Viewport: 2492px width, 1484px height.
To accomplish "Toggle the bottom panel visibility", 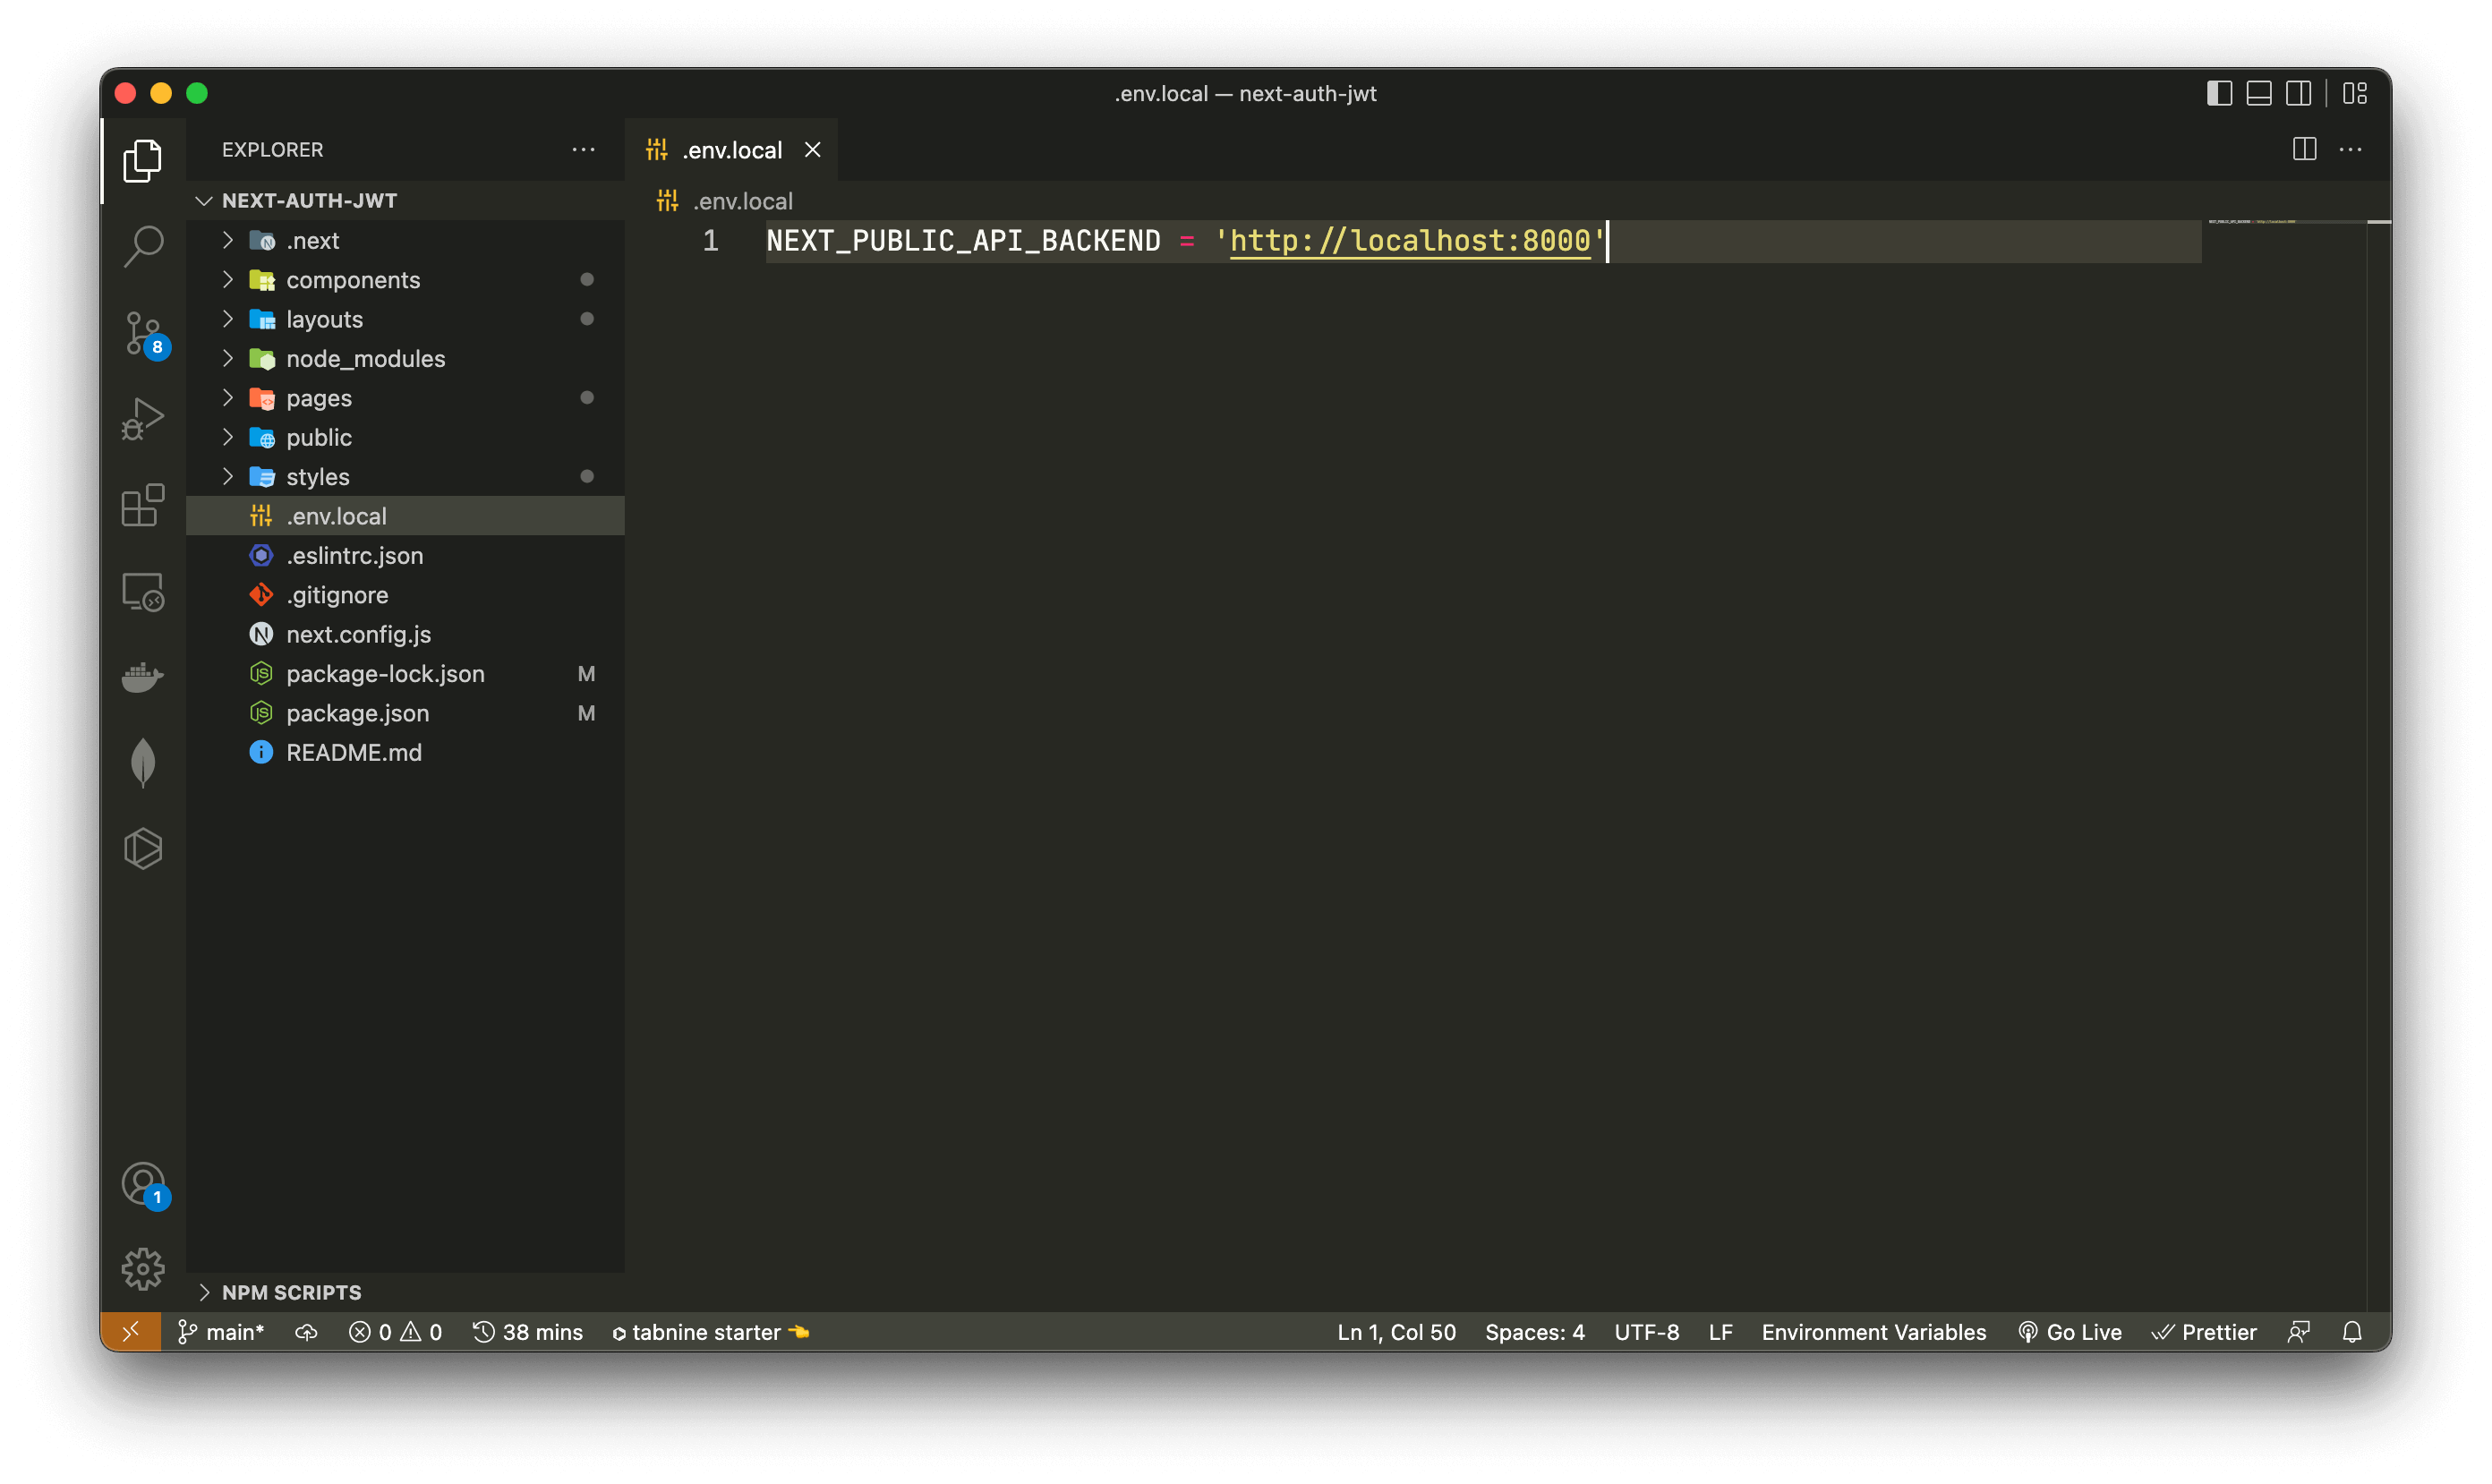I will (2258, 93).
